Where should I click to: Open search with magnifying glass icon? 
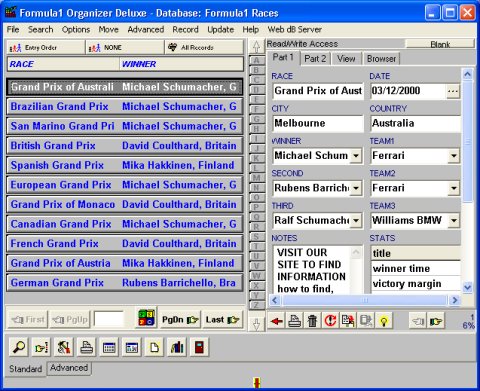pos(19,347)
